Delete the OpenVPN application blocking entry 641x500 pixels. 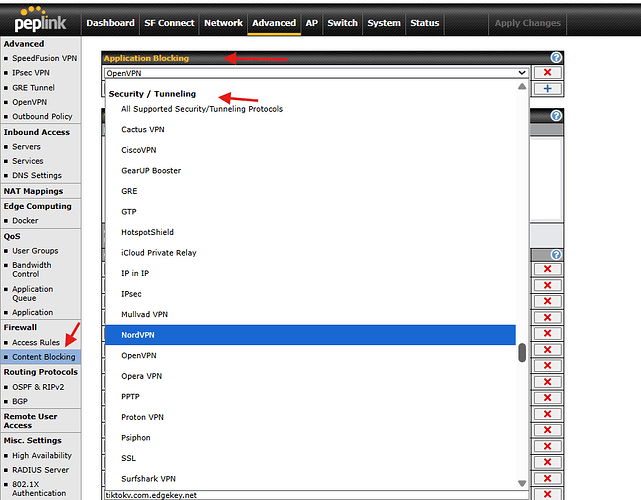(x=547, y=73)
